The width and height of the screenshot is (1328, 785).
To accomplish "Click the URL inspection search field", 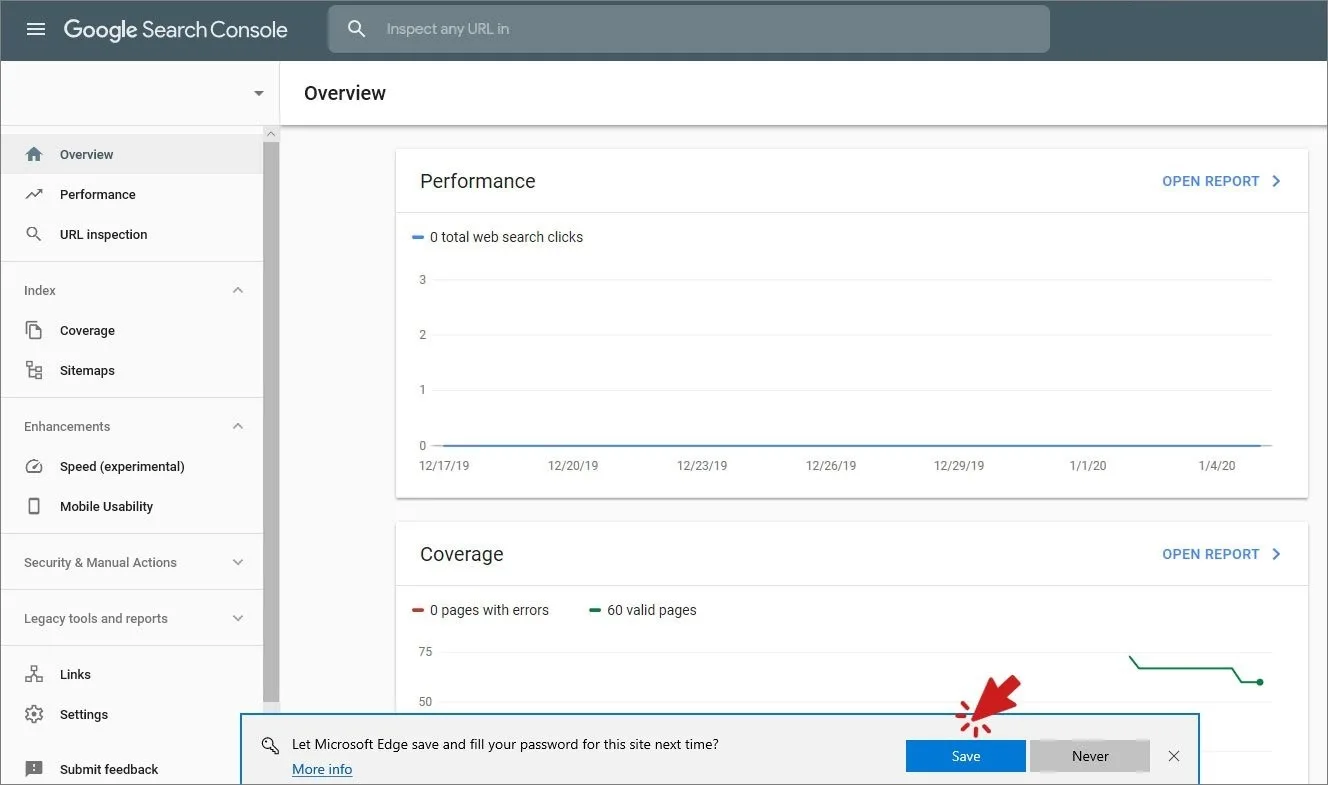I will click(689, 29).
